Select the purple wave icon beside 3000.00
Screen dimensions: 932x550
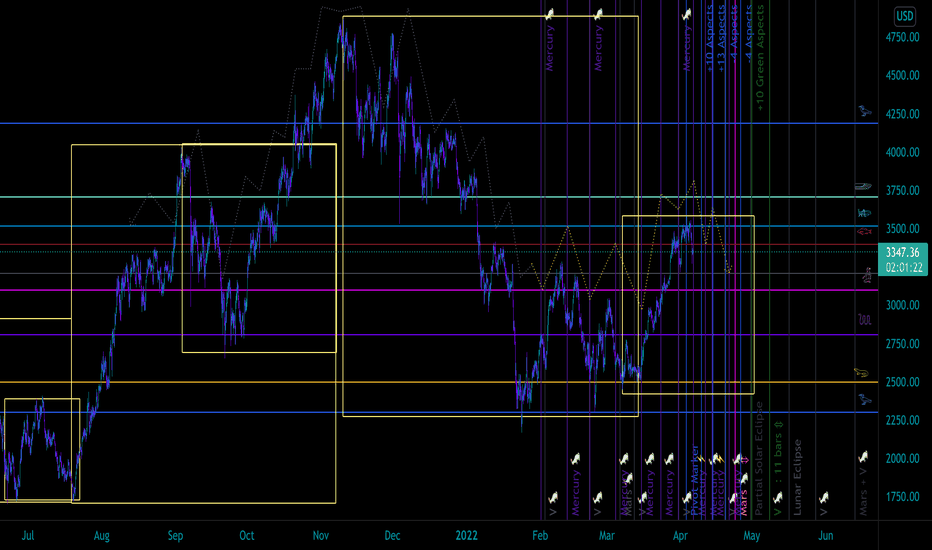pos(864,320)
